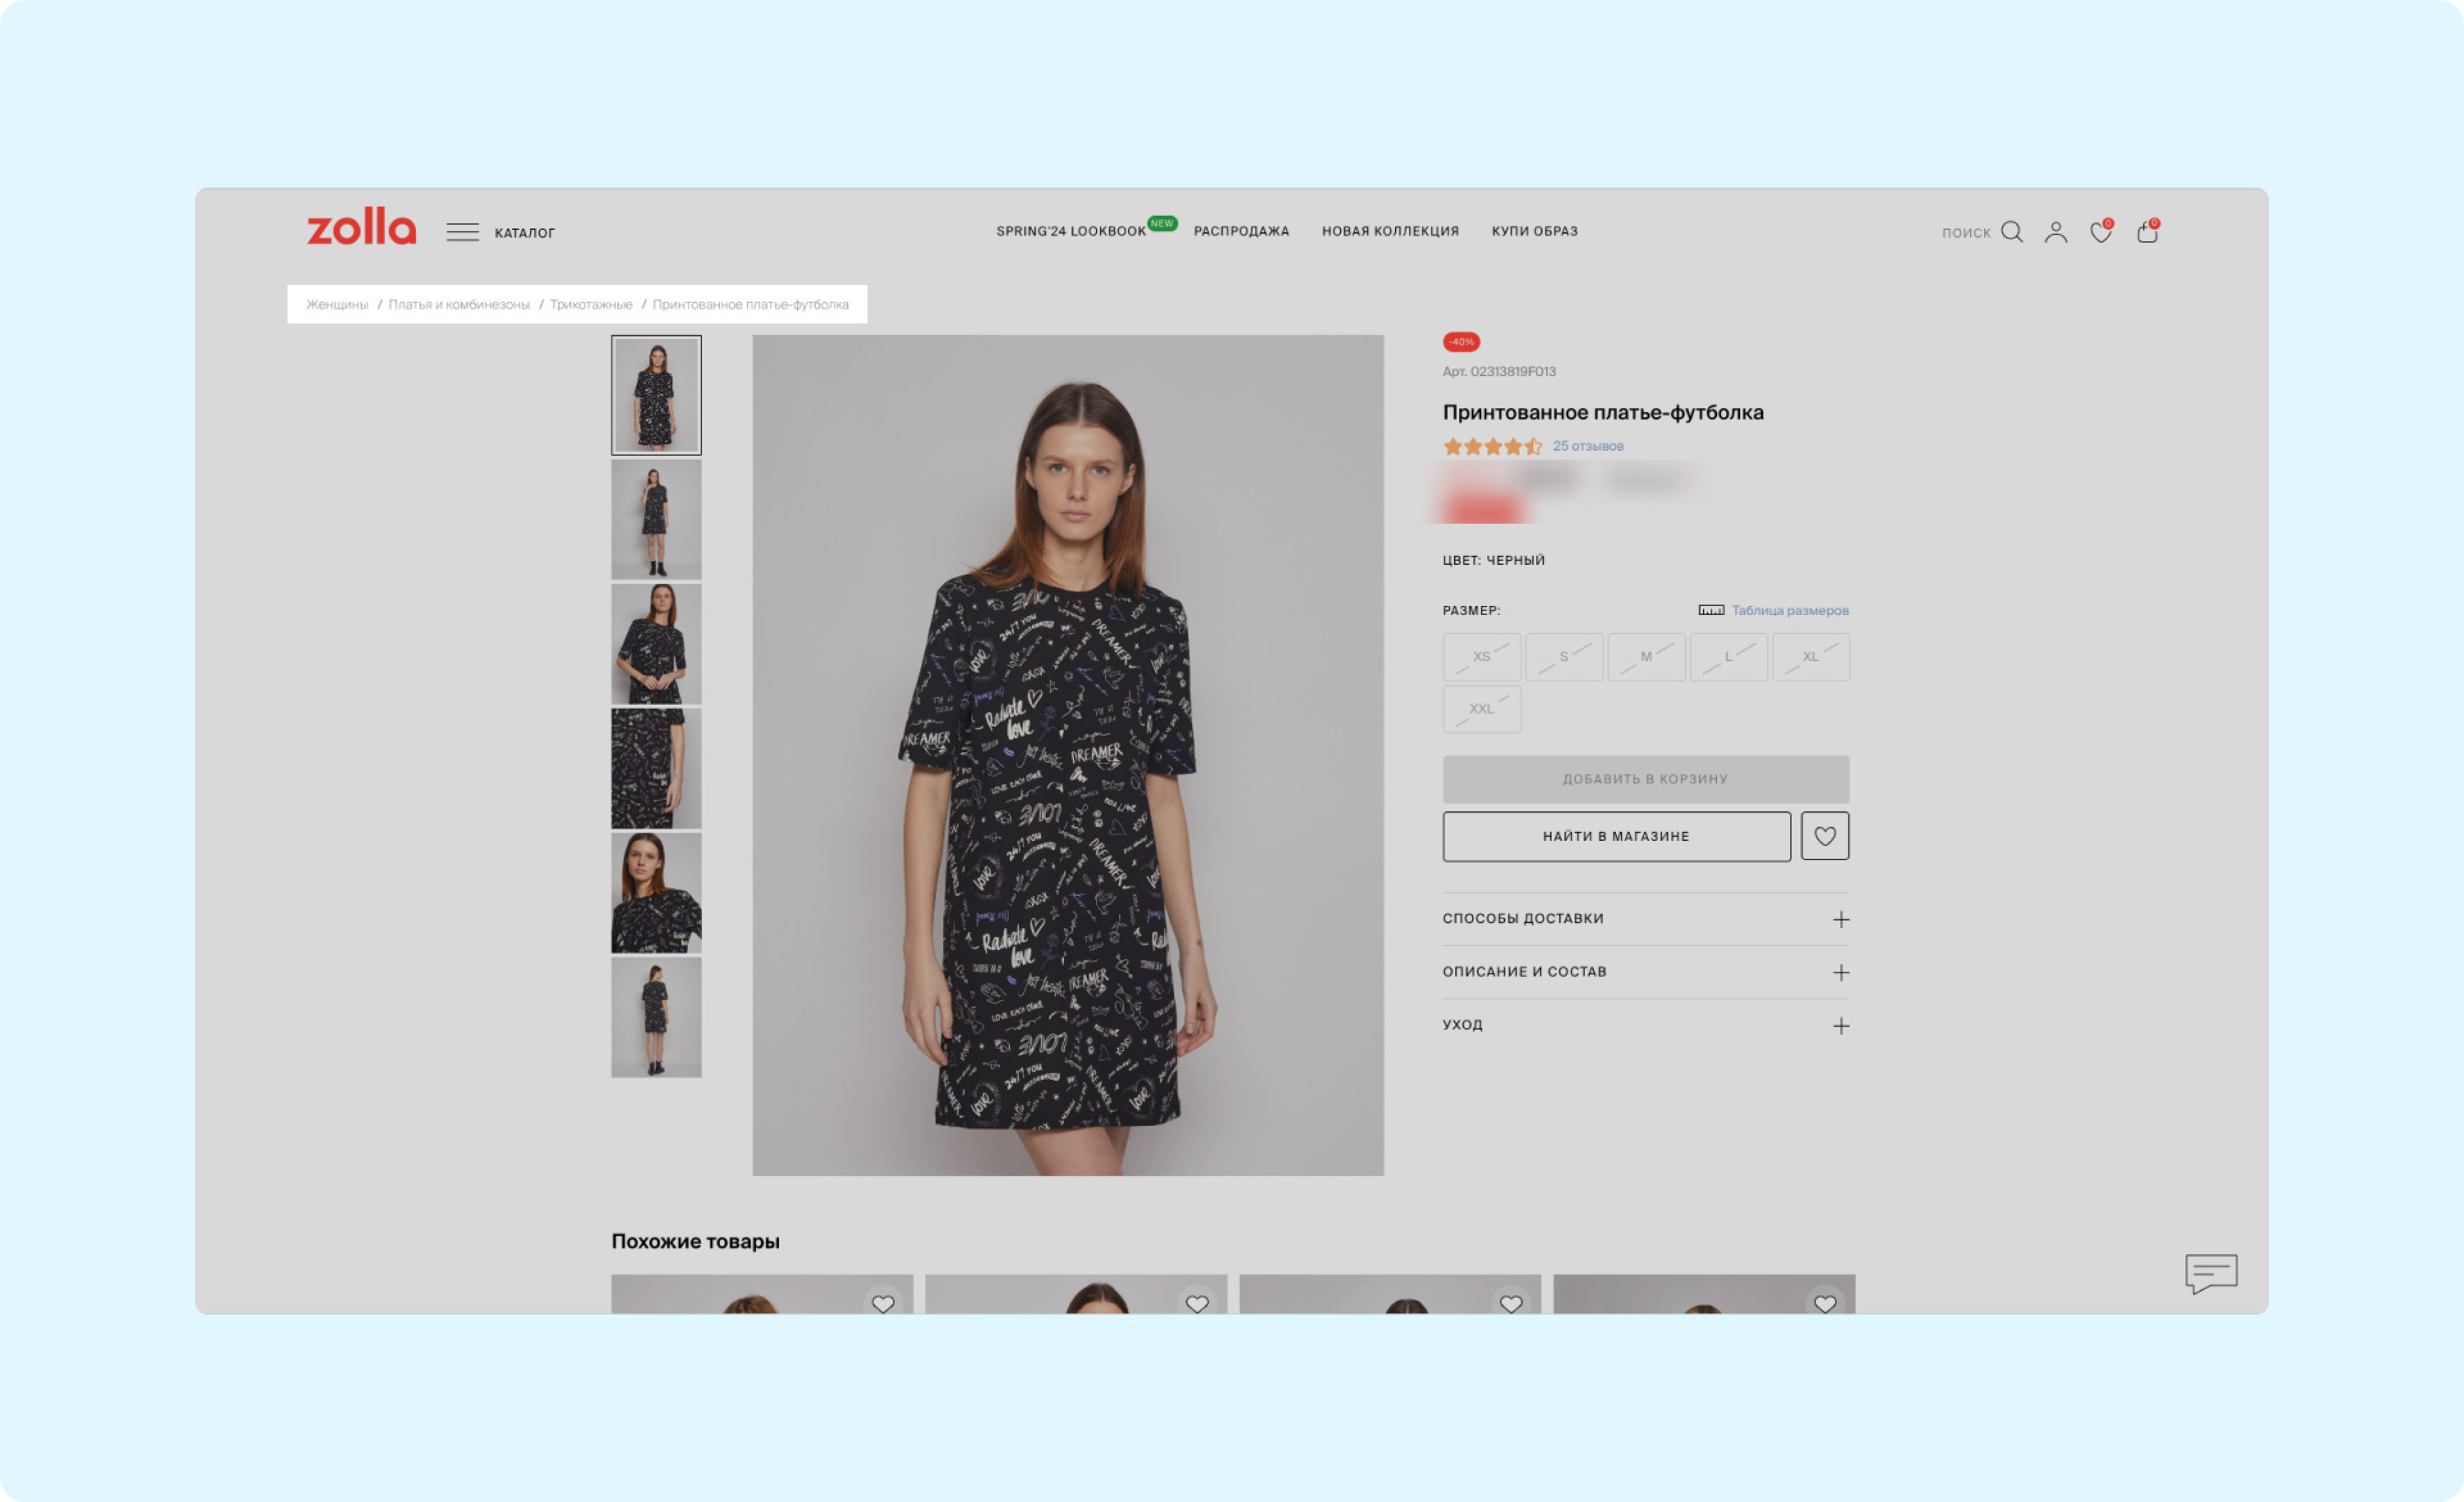Click the article number Арт. 02313819F013
This screenshot has height=1502, width=2464.
pos(1499,371)
